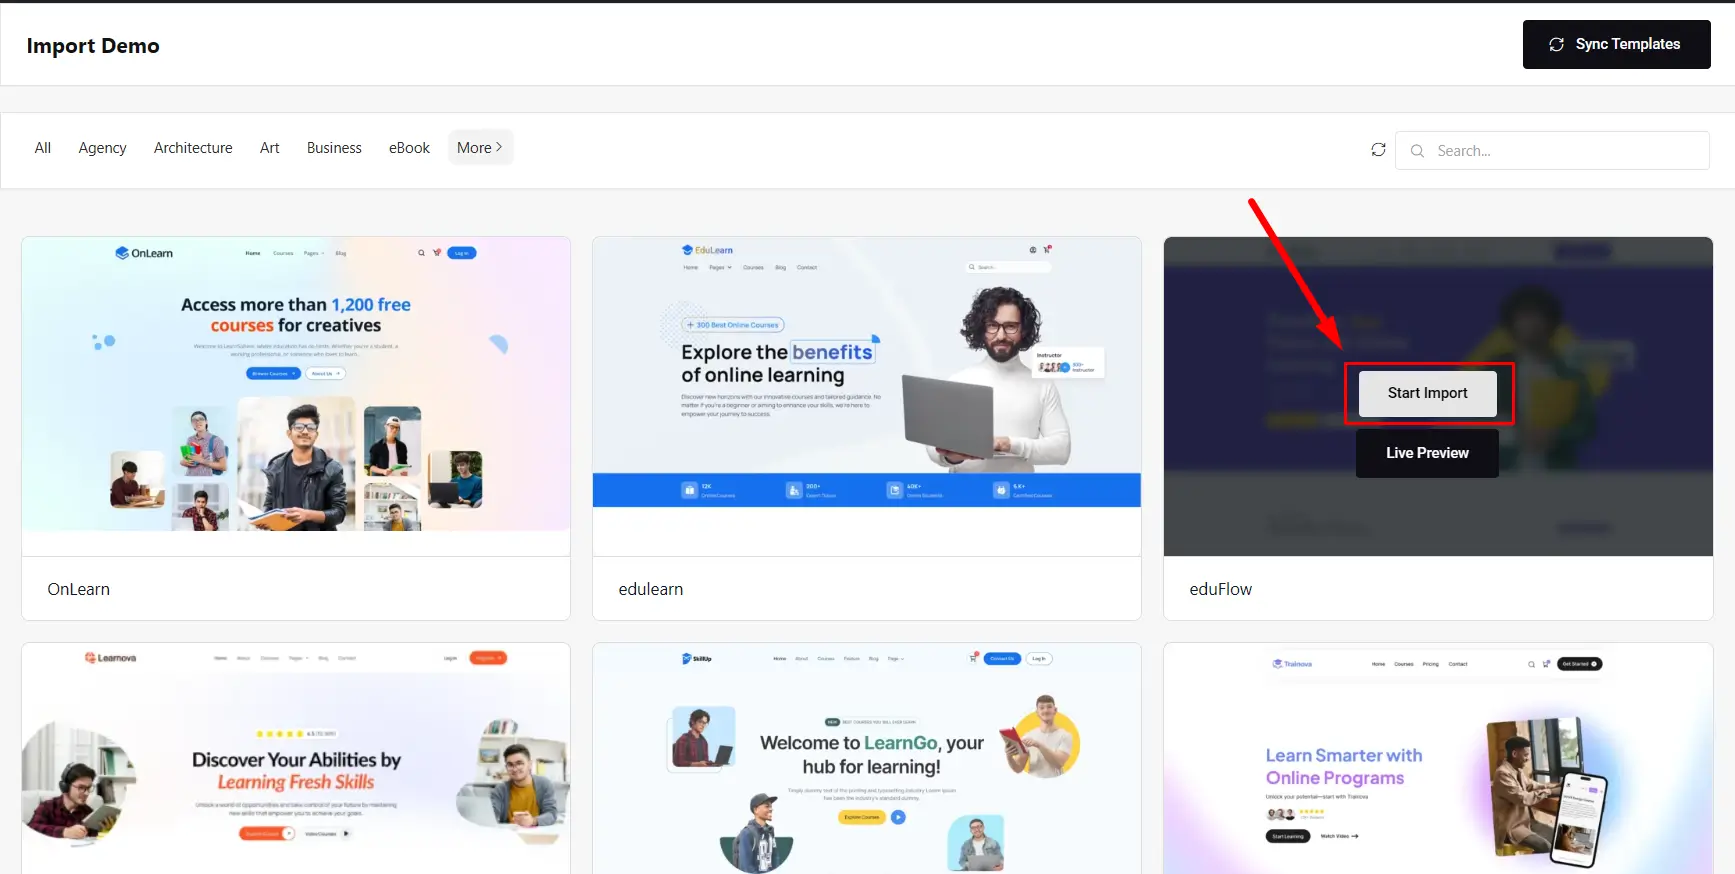
Task: Select the Business category filter
Action: pyautogui.click(x=334, y=148)
